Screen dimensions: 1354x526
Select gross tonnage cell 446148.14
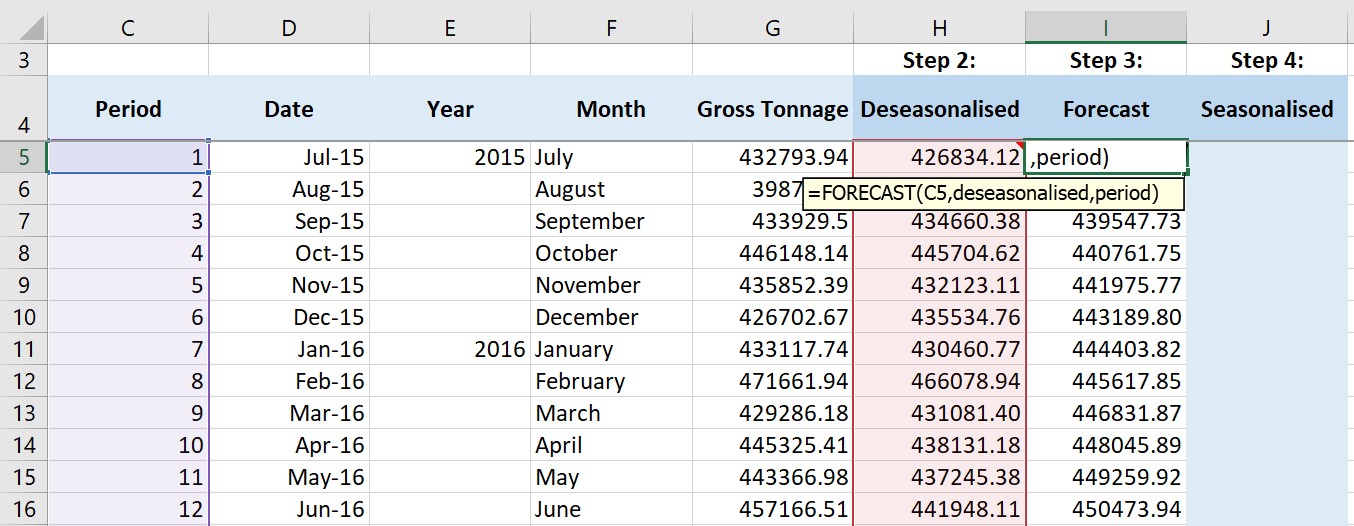773,253
